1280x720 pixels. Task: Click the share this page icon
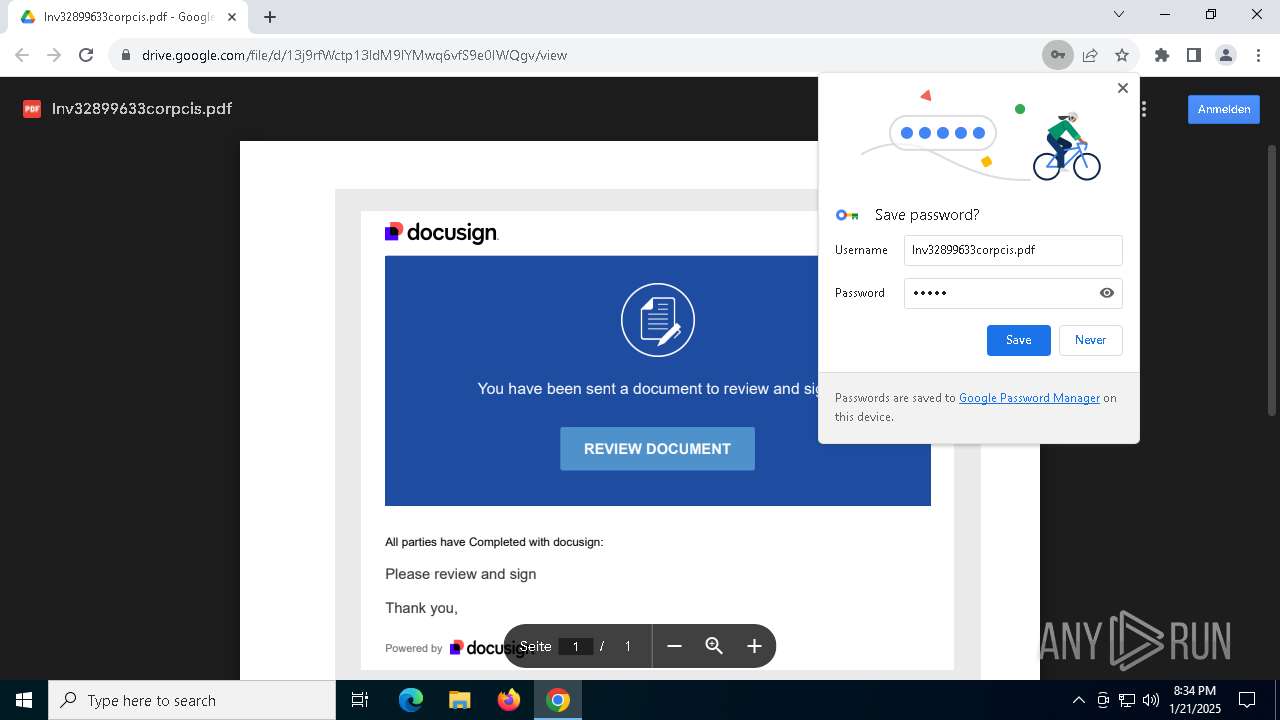(x=1090, y=55)
